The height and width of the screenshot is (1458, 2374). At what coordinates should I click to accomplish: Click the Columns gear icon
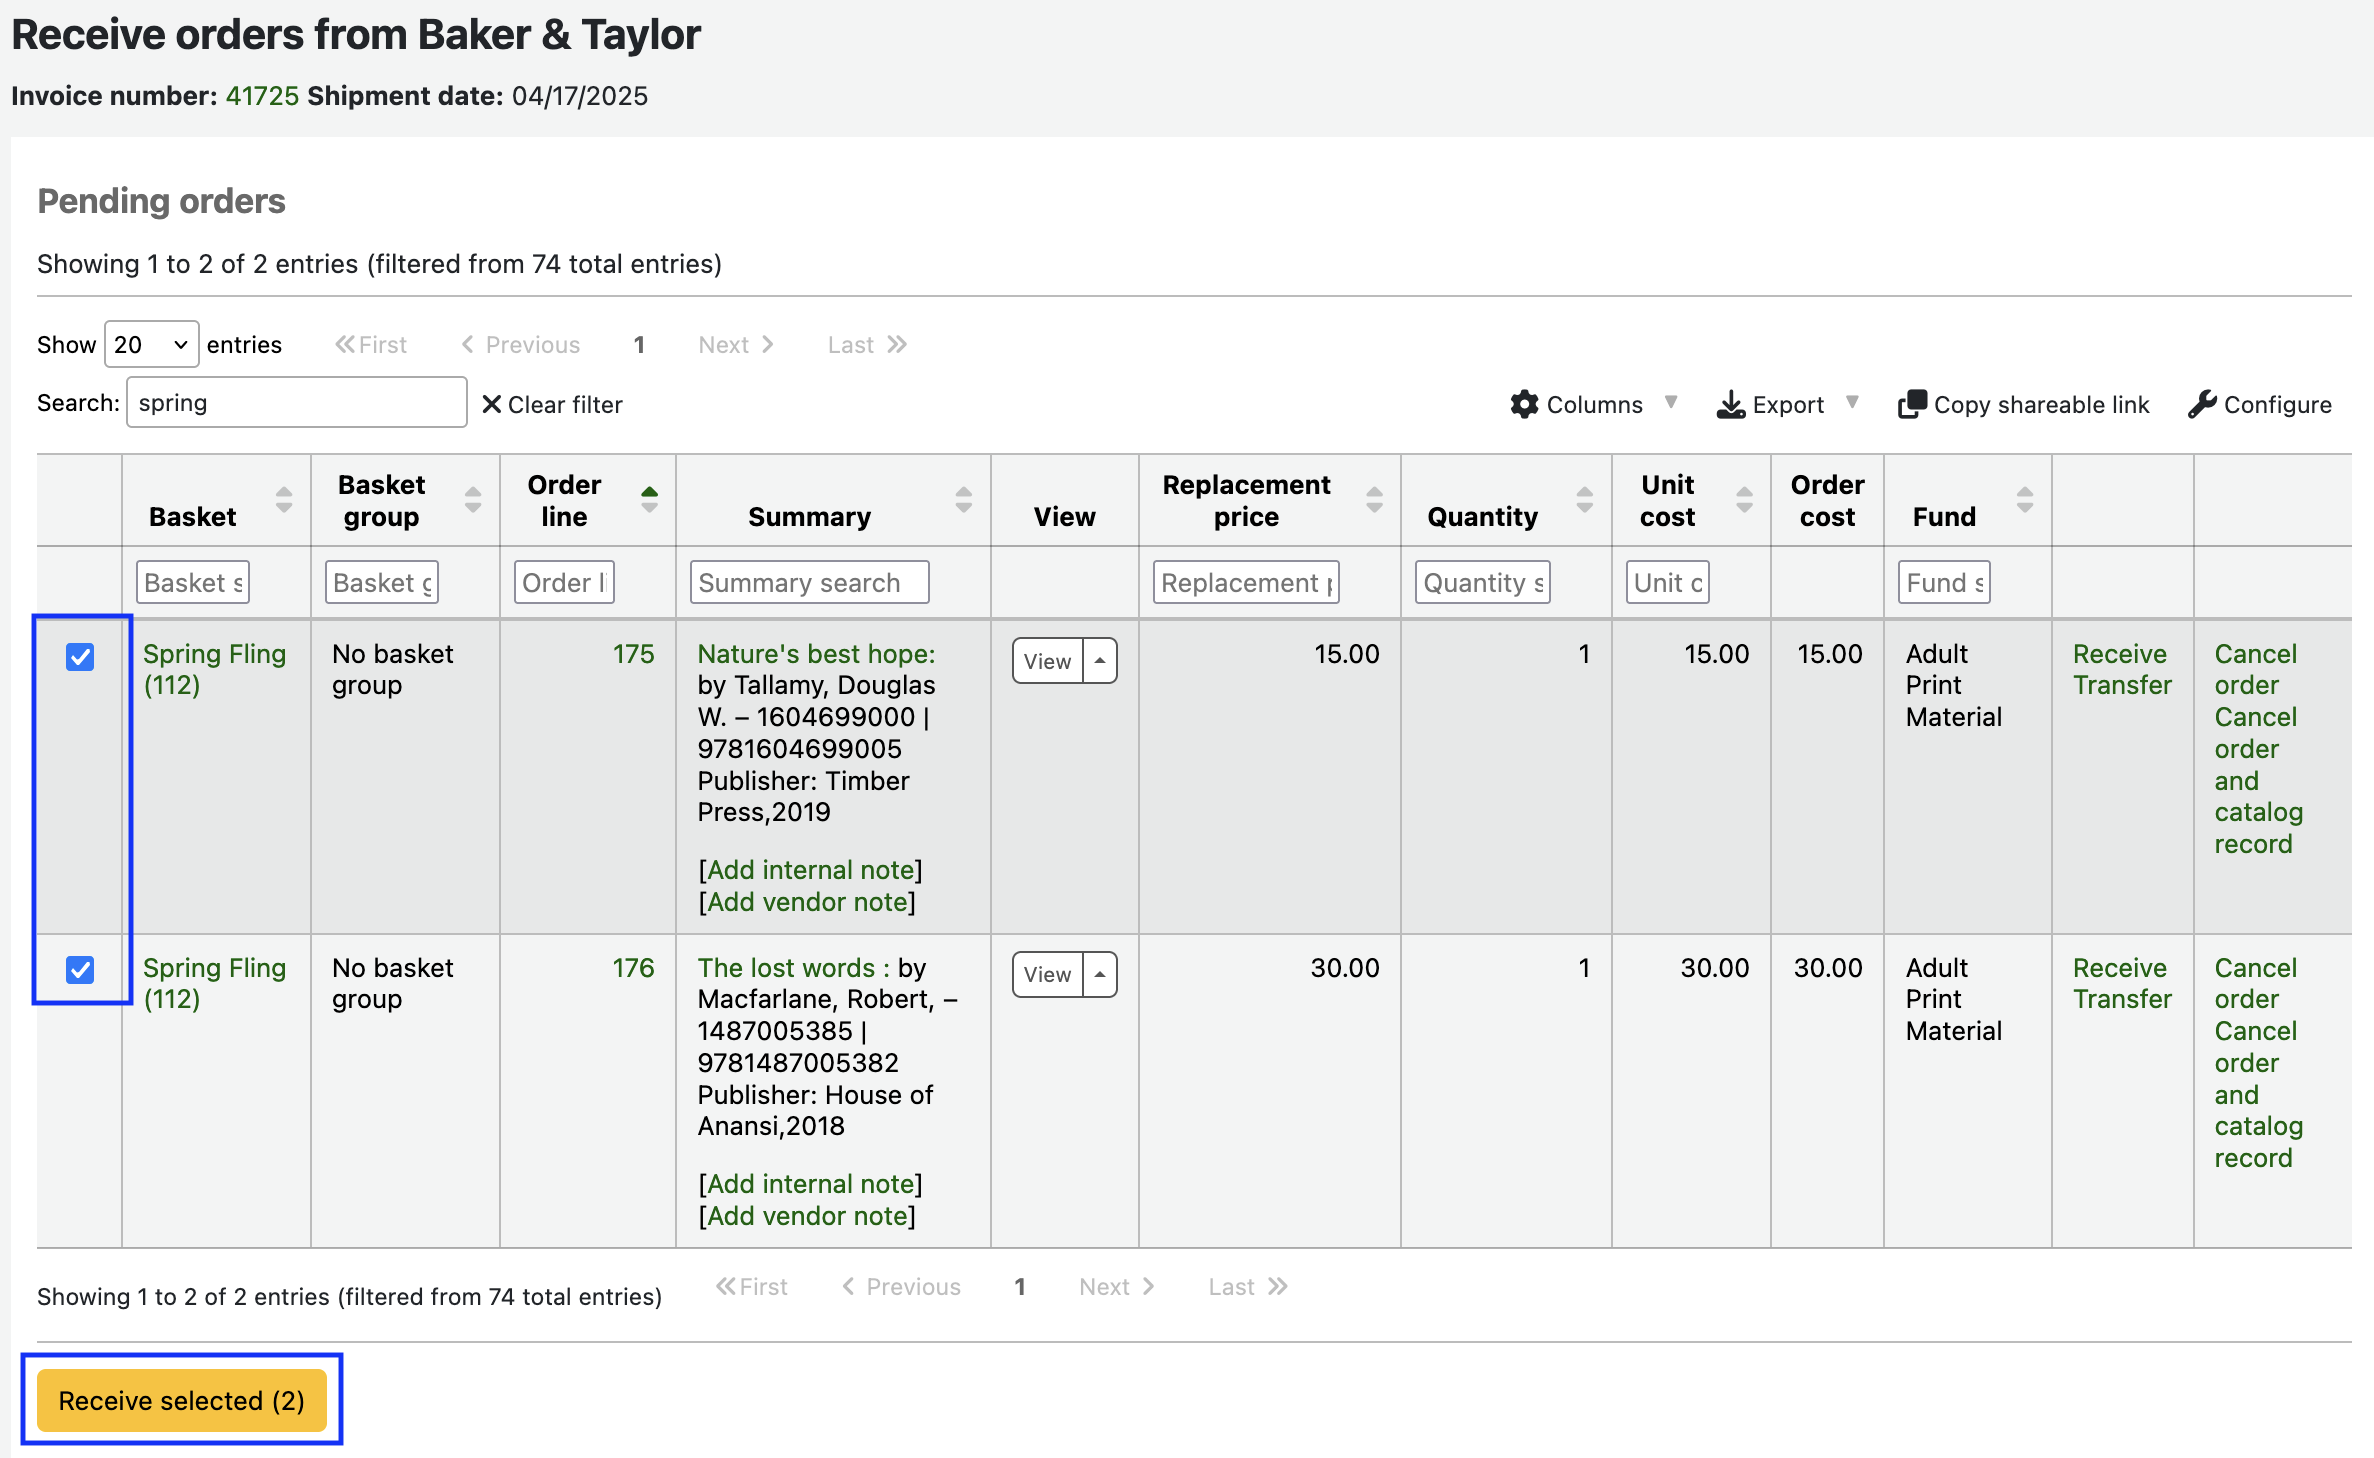point(1524,404)
